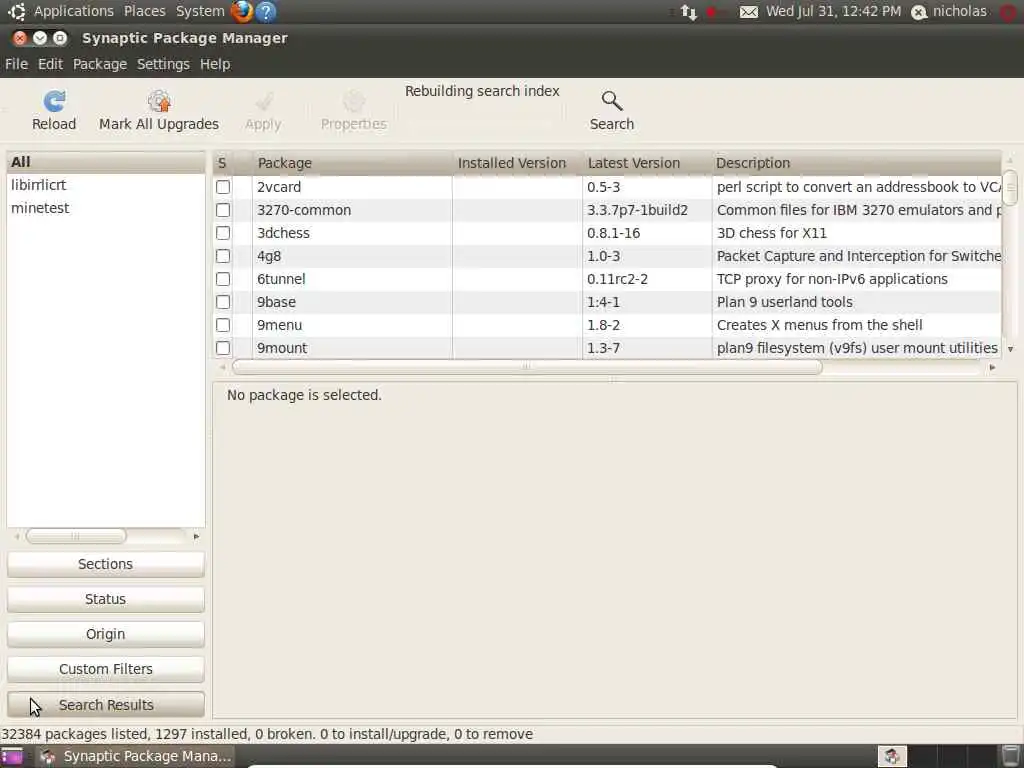1024x768 pixels.
Task: Open the Applications menu
Action: click(x=74, y=11)
